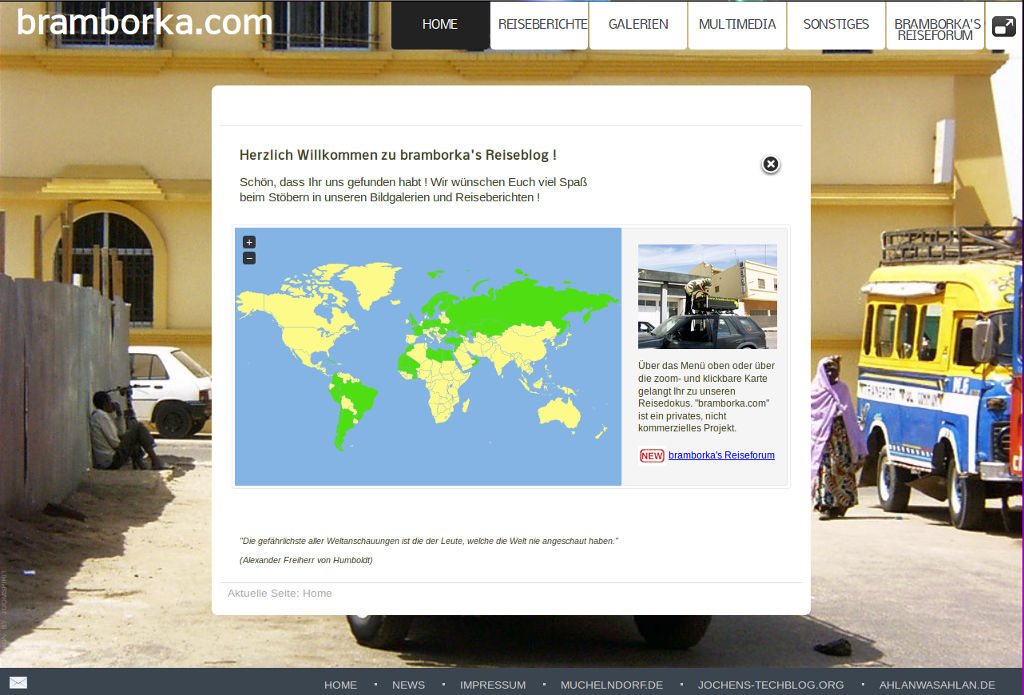Click the red NEW badge icon
The image size is (1024, 695).
(x=651, y=456)
